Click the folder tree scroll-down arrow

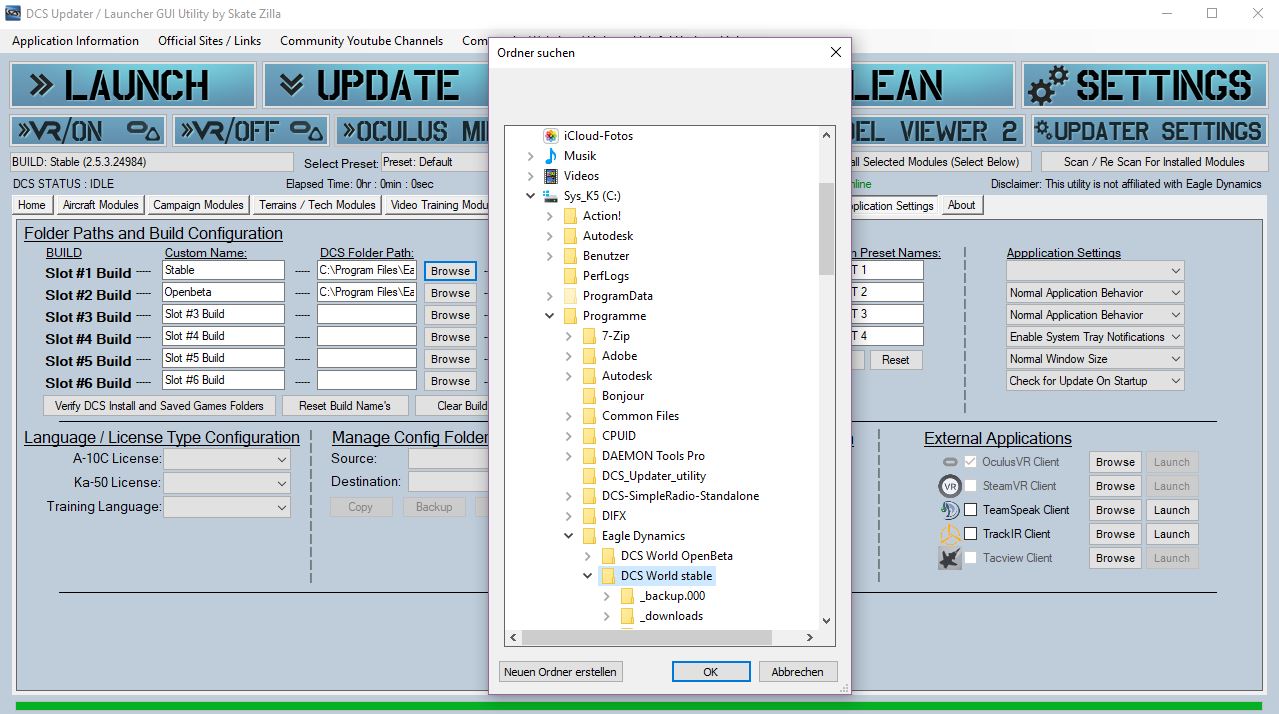[x=826, y=620]
